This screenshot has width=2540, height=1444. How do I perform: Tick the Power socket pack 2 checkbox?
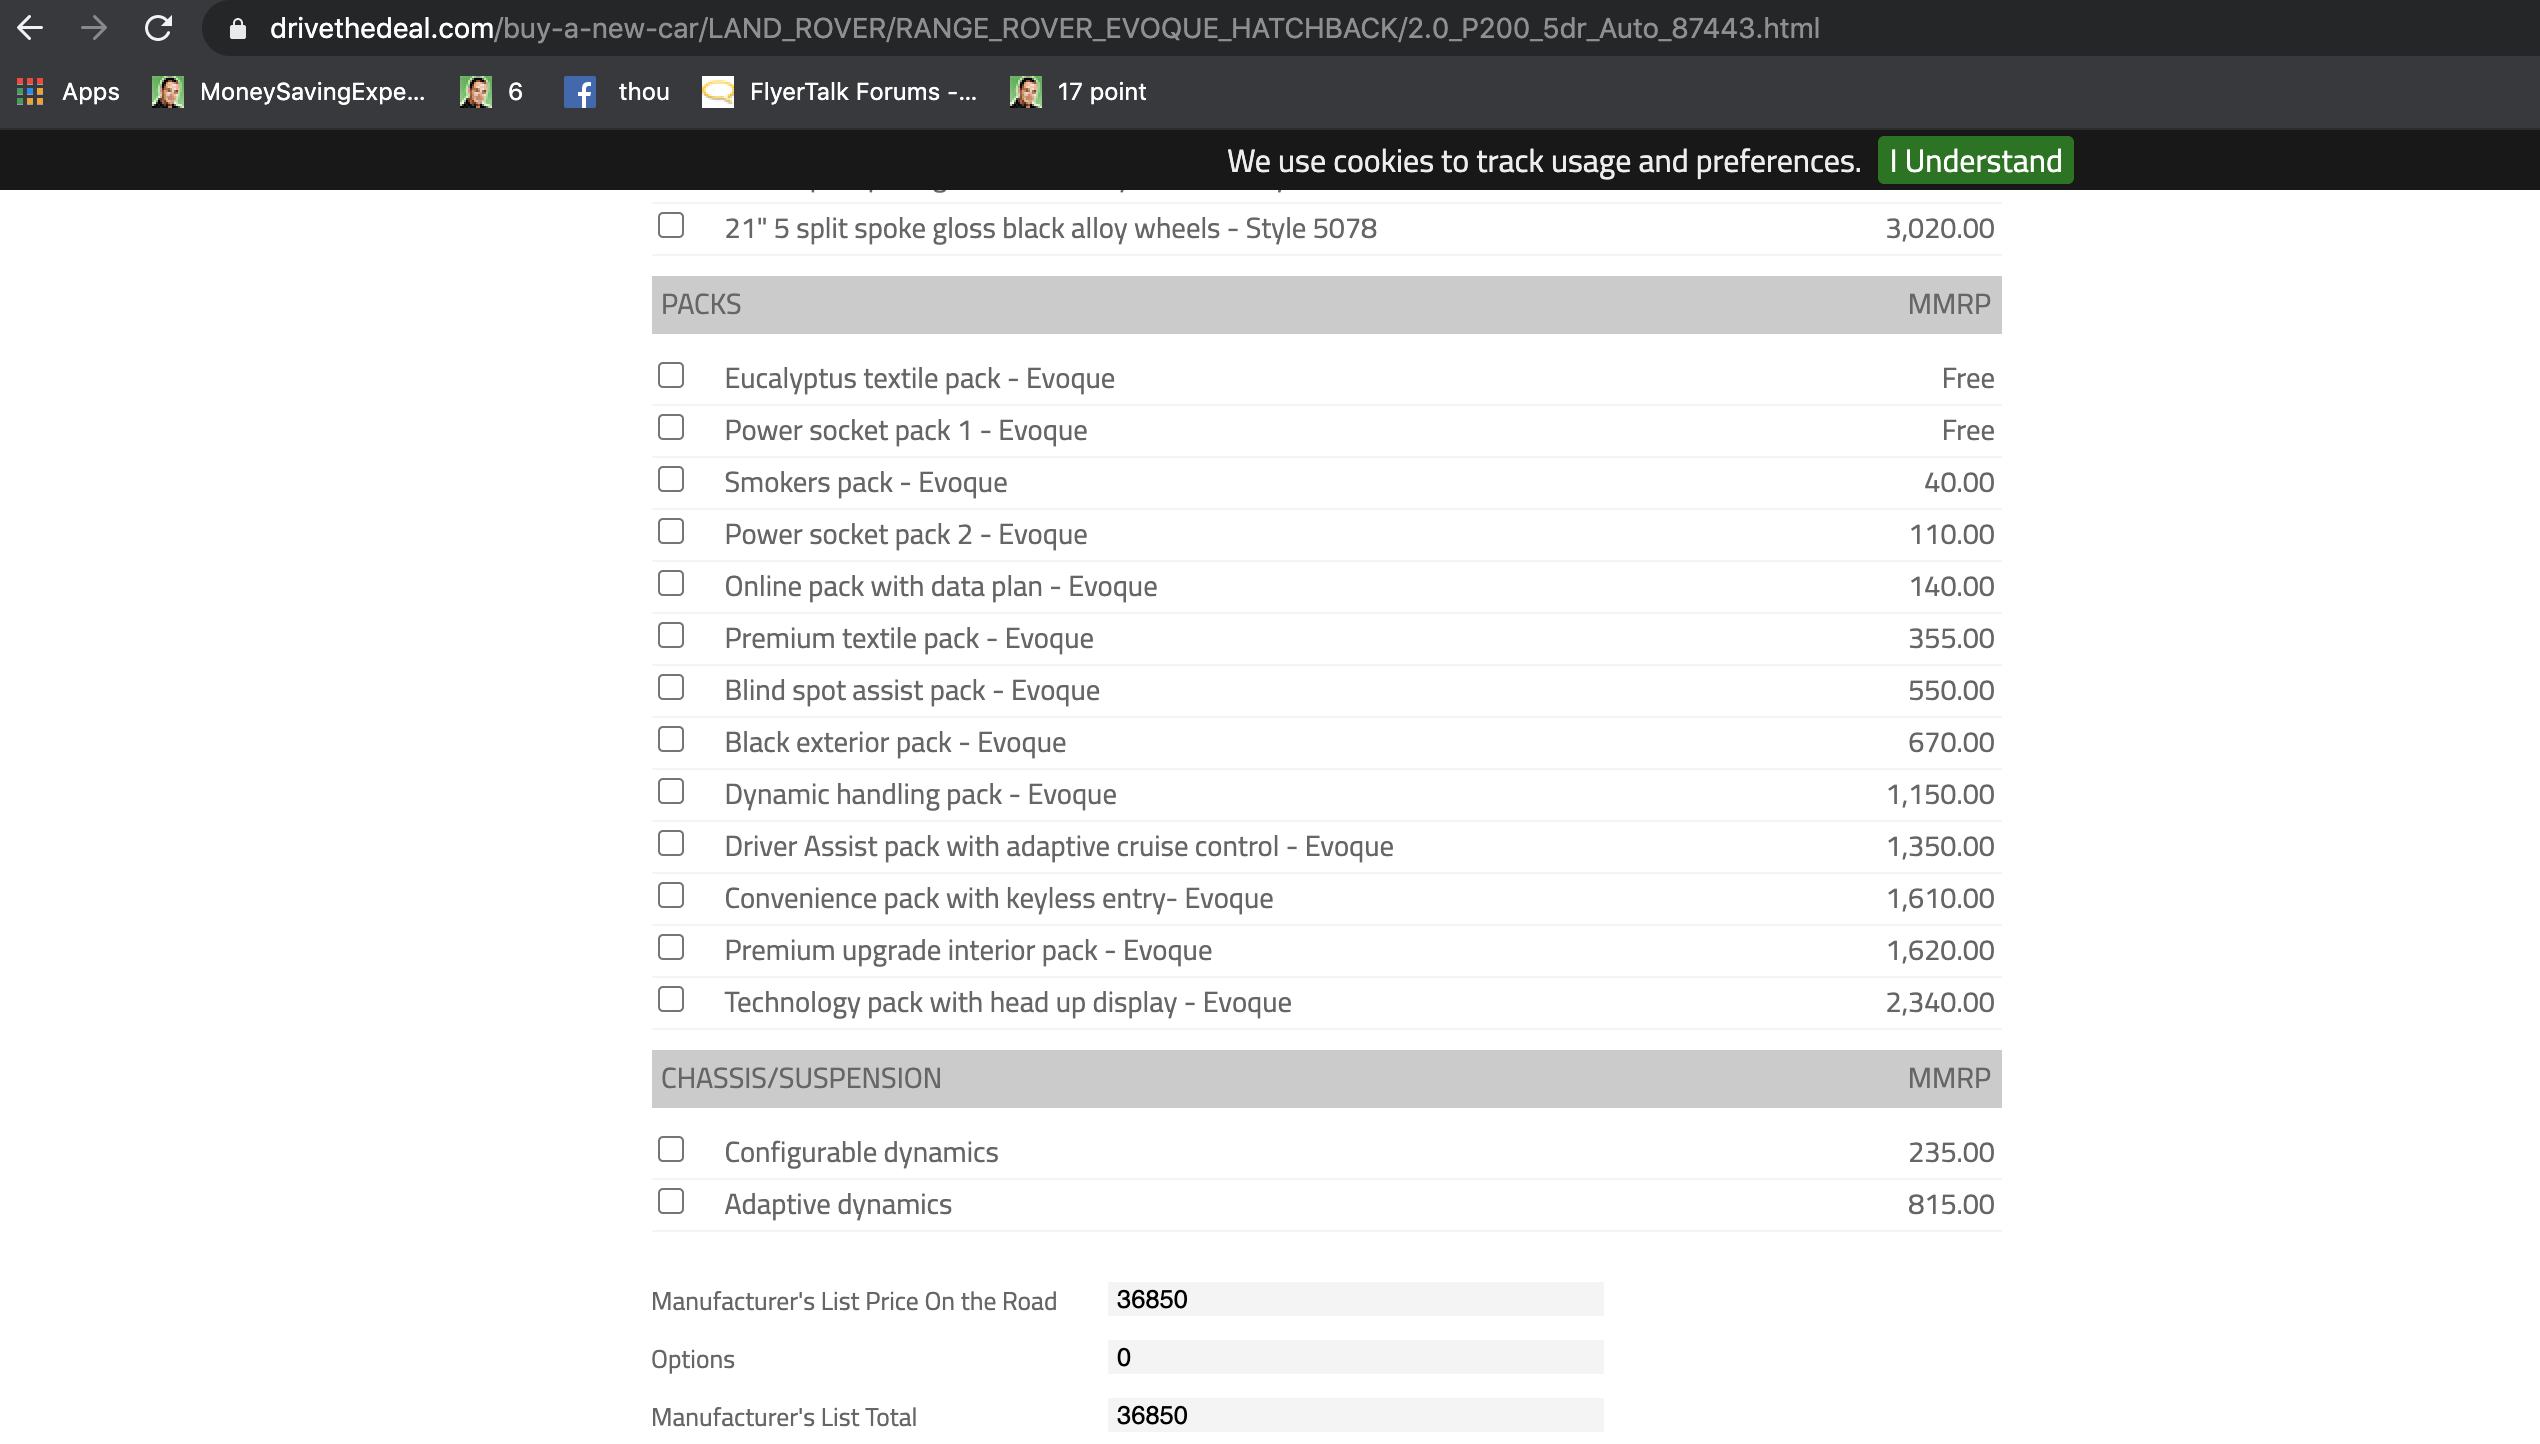[x=671, y=531]
